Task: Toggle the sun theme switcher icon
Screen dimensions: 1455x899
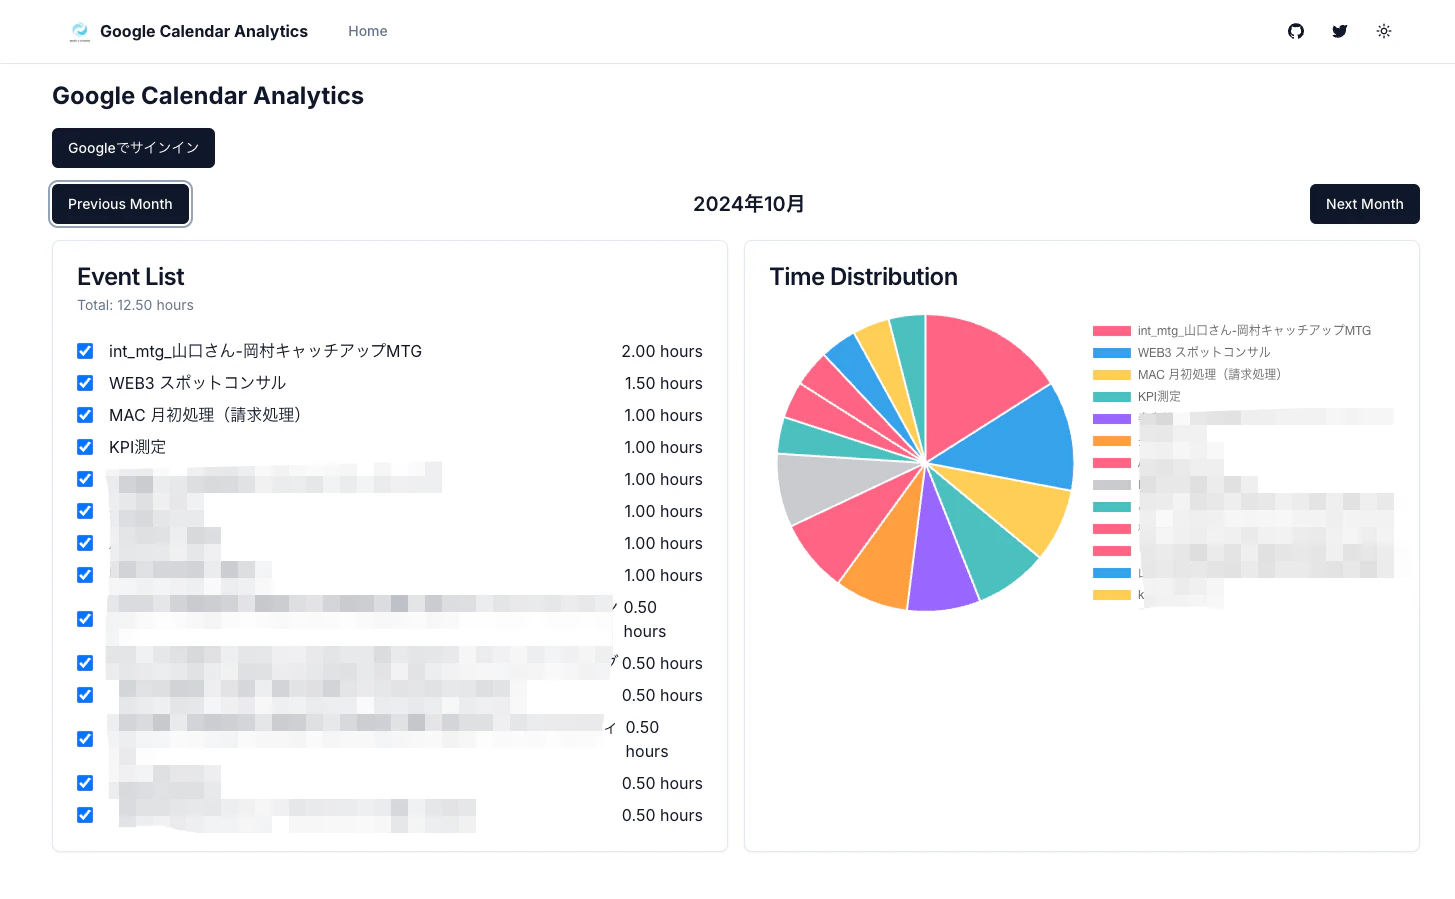Action: pyautogui.click(x=1384, y=31)
